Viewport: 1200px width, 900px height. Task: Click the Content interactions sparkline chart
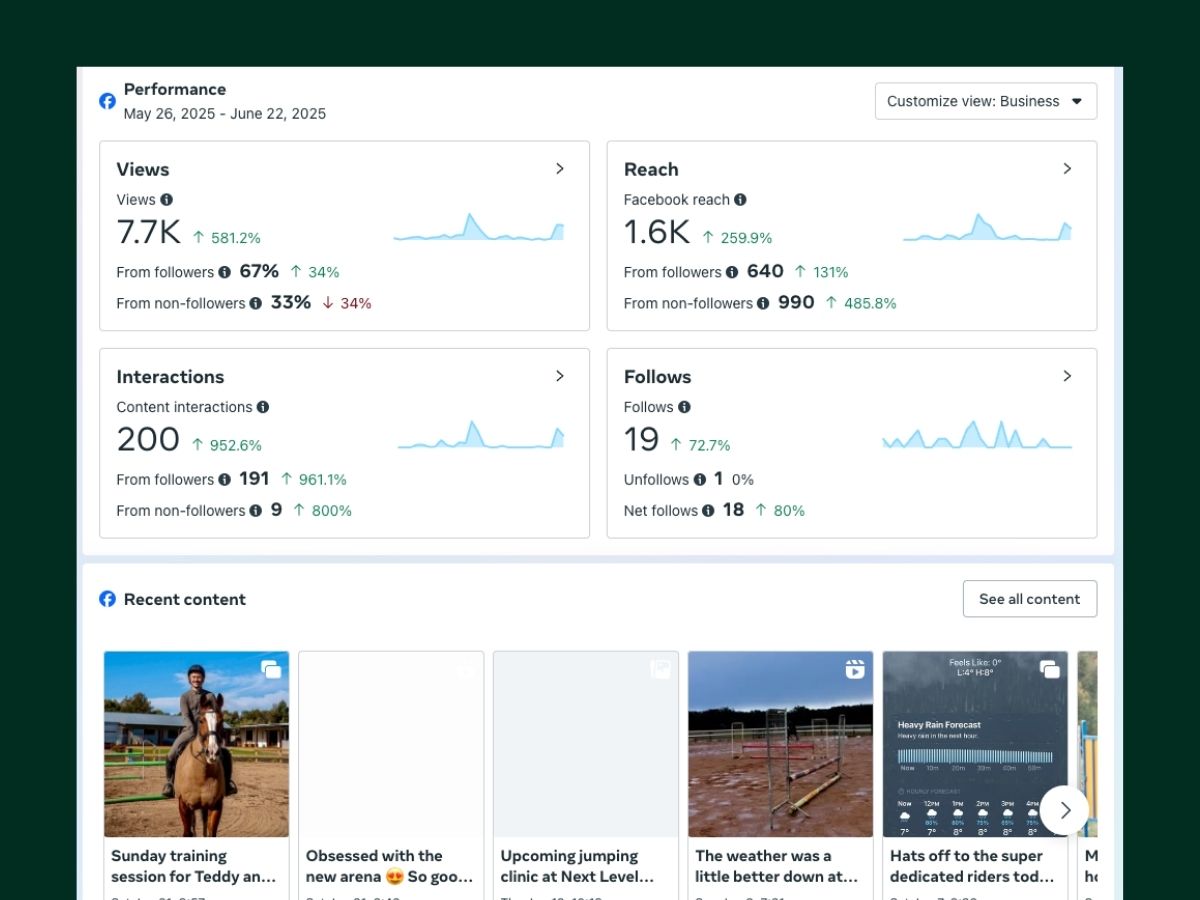pos(481,435)
